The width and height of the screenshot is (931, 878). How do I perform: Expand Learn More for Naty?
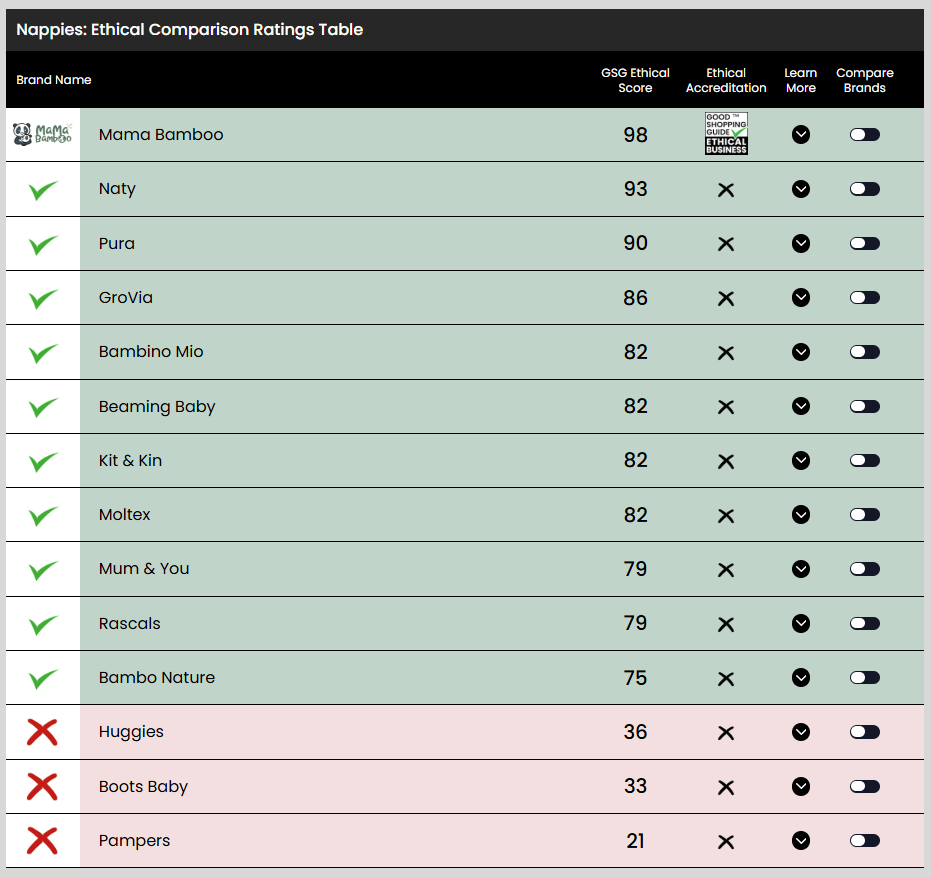tap(801, 189)
